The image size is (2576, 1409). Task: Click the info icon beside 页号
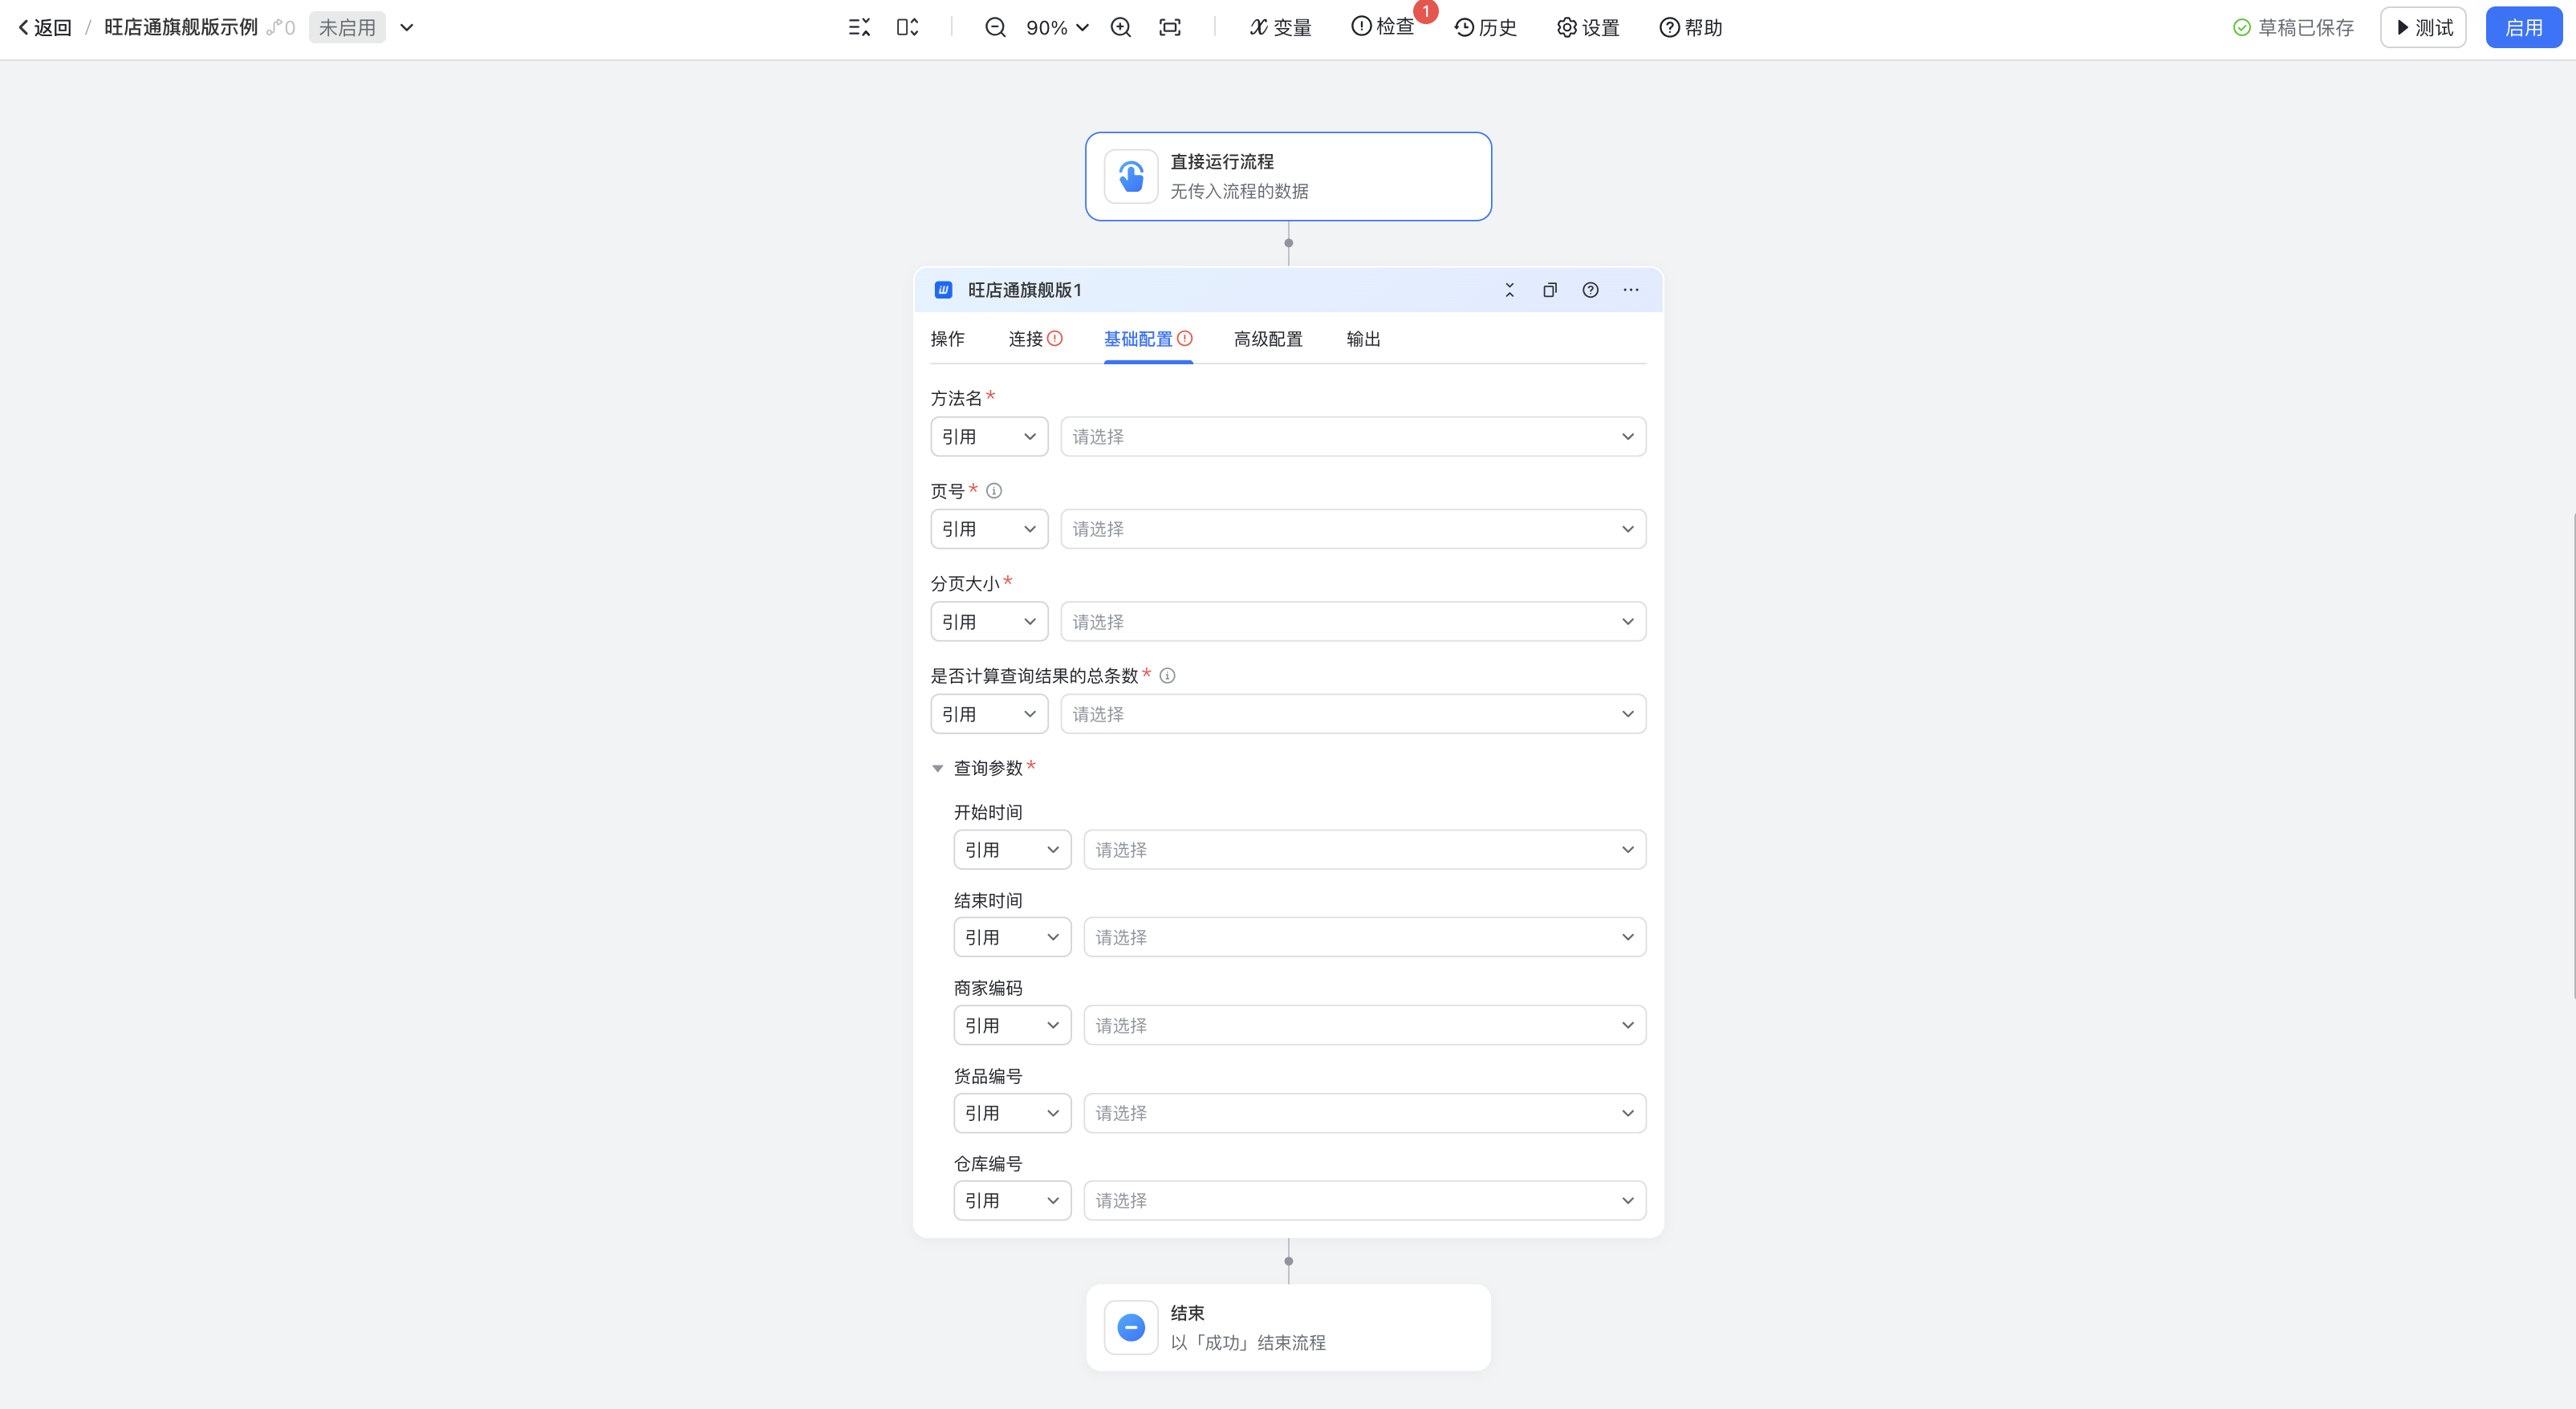click(x=994, y=491)
